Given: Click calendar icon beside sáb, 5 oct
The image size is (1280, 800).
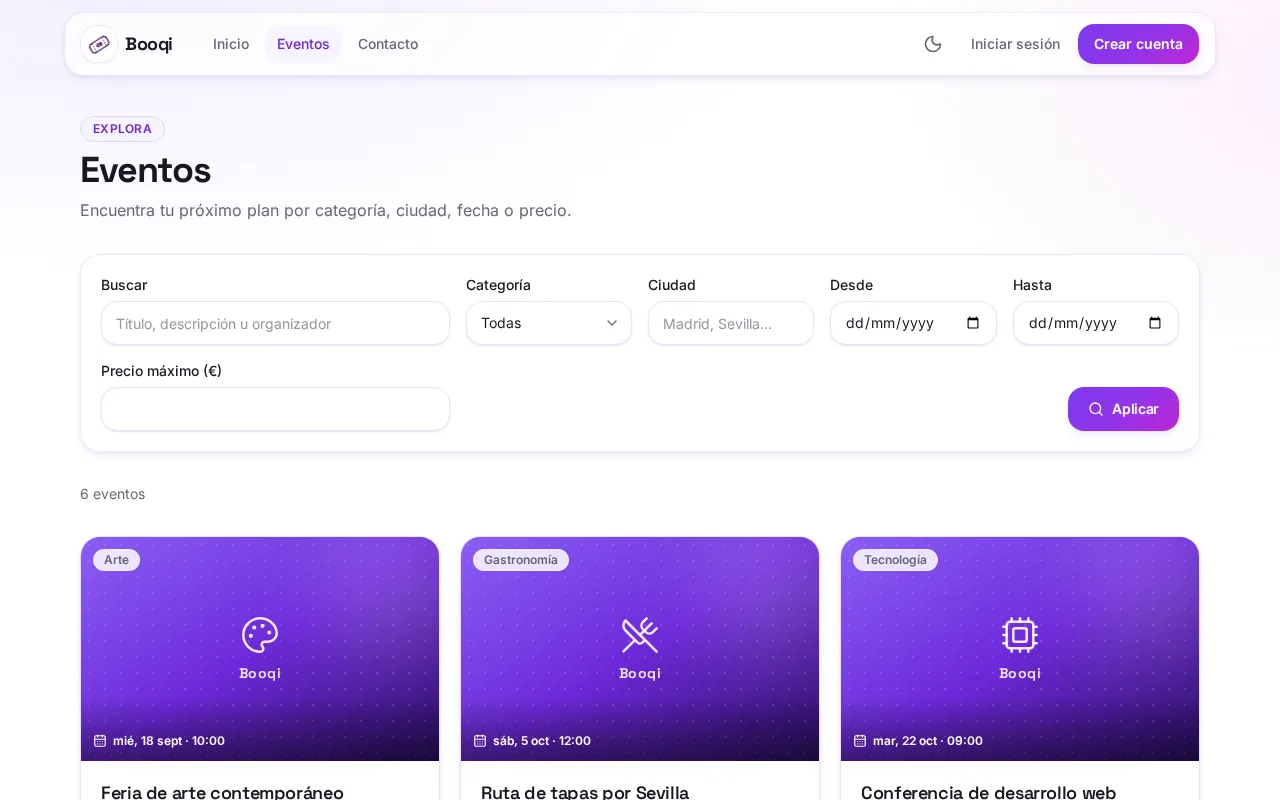Looking at the screenshot, I should pyautogui.click(x=480, y=741).
